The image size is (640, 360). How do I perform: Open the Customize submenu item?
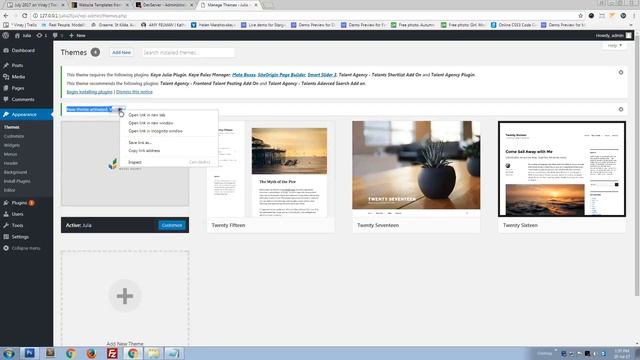[14, 136]
